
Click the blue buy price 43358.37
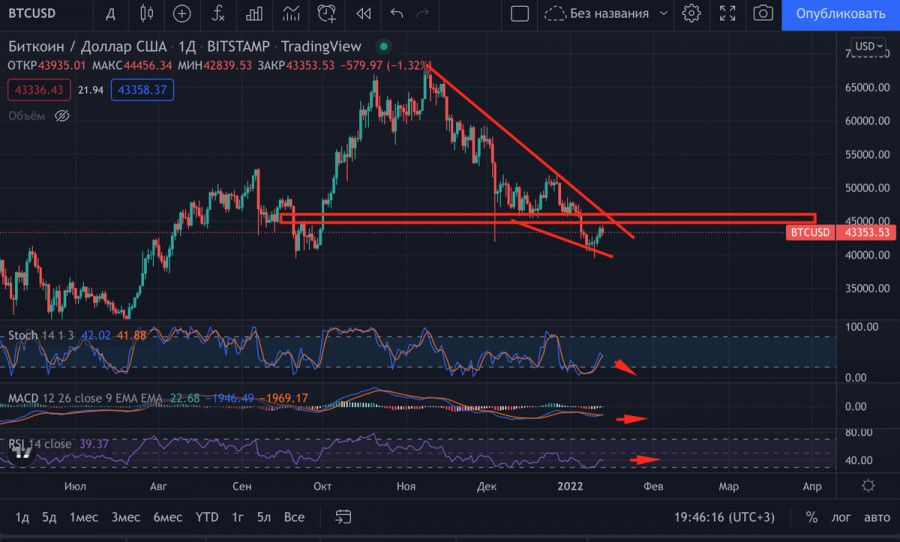[x=142, y=90]
